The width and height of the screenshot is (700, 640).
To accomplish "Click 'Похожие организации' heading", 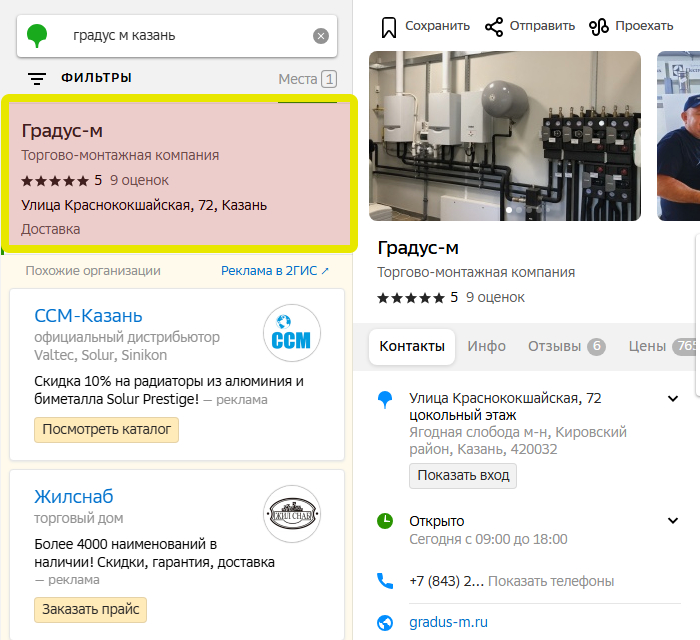I will pos(93,270).
